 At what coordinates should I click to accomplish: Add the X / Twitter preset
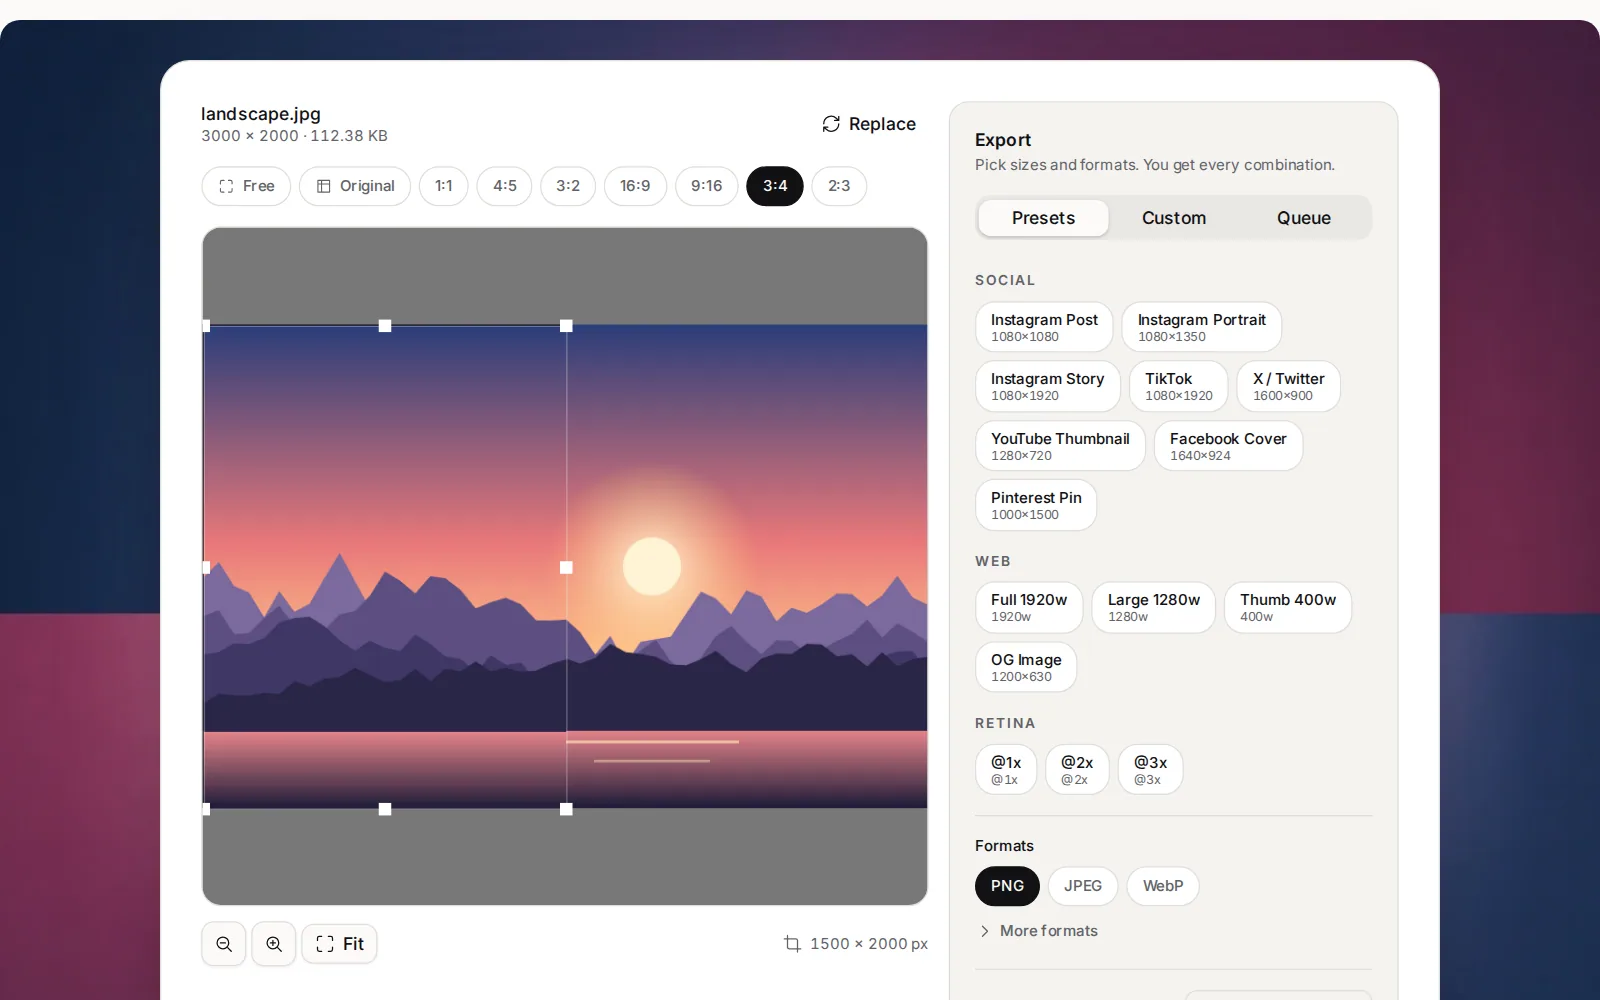1289,386
